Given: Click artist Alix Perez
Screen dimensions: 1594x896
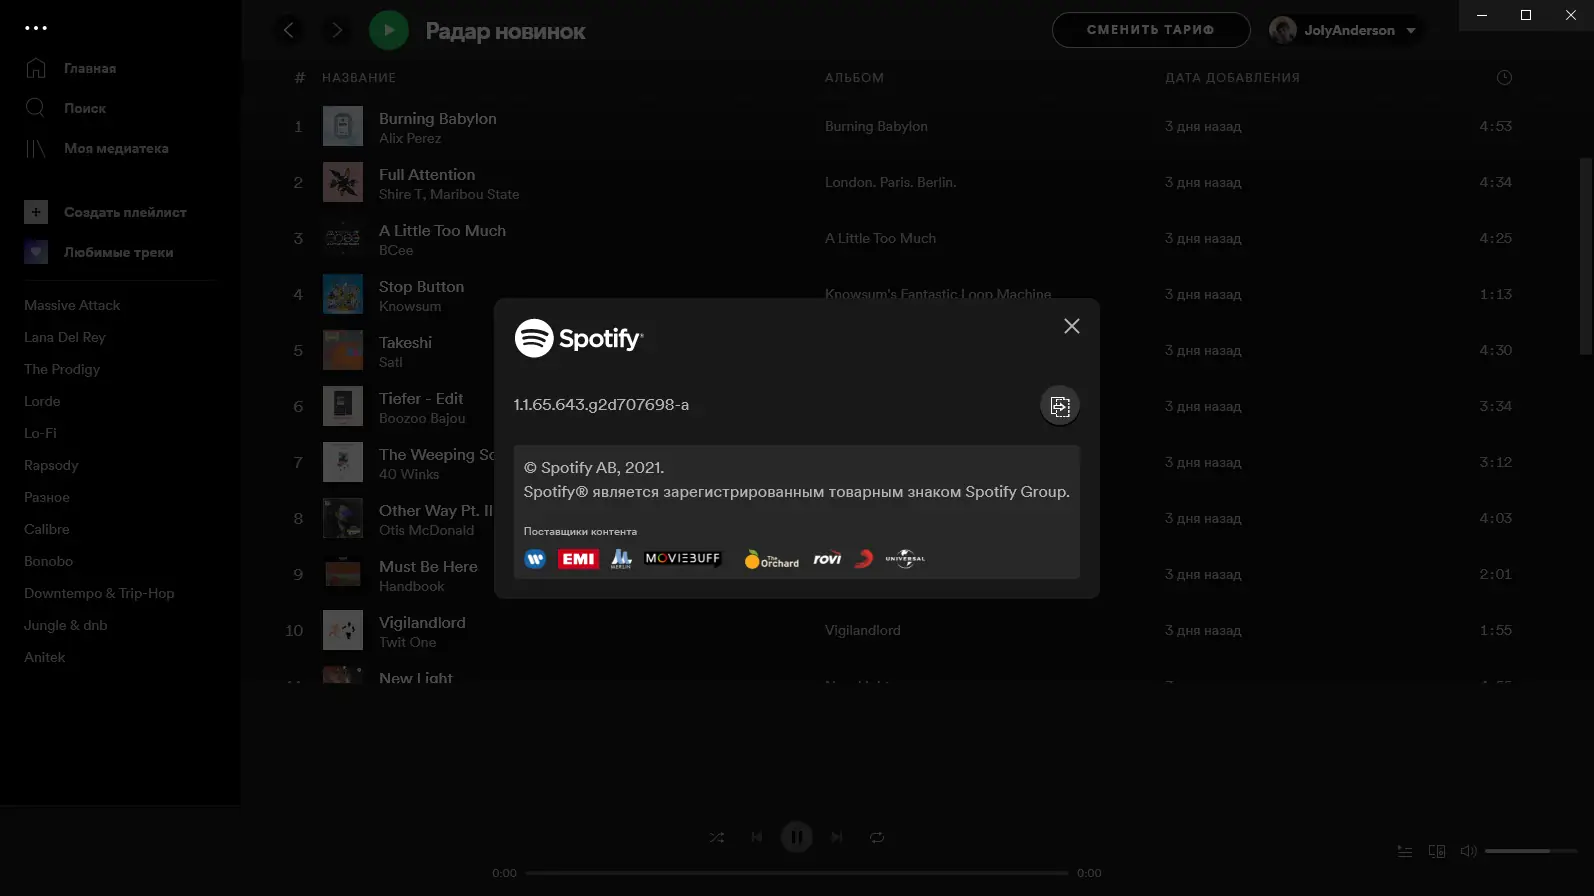Looking at the screenshot, I should pos(410,138).
